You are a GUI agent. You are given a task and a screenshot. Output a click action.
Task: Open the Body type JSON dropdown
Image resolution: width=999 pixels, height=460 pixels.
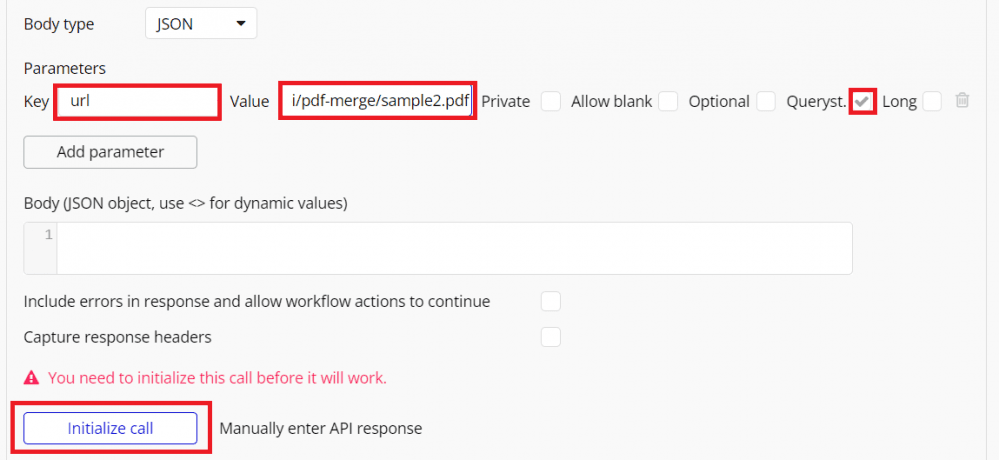[200, 23]
